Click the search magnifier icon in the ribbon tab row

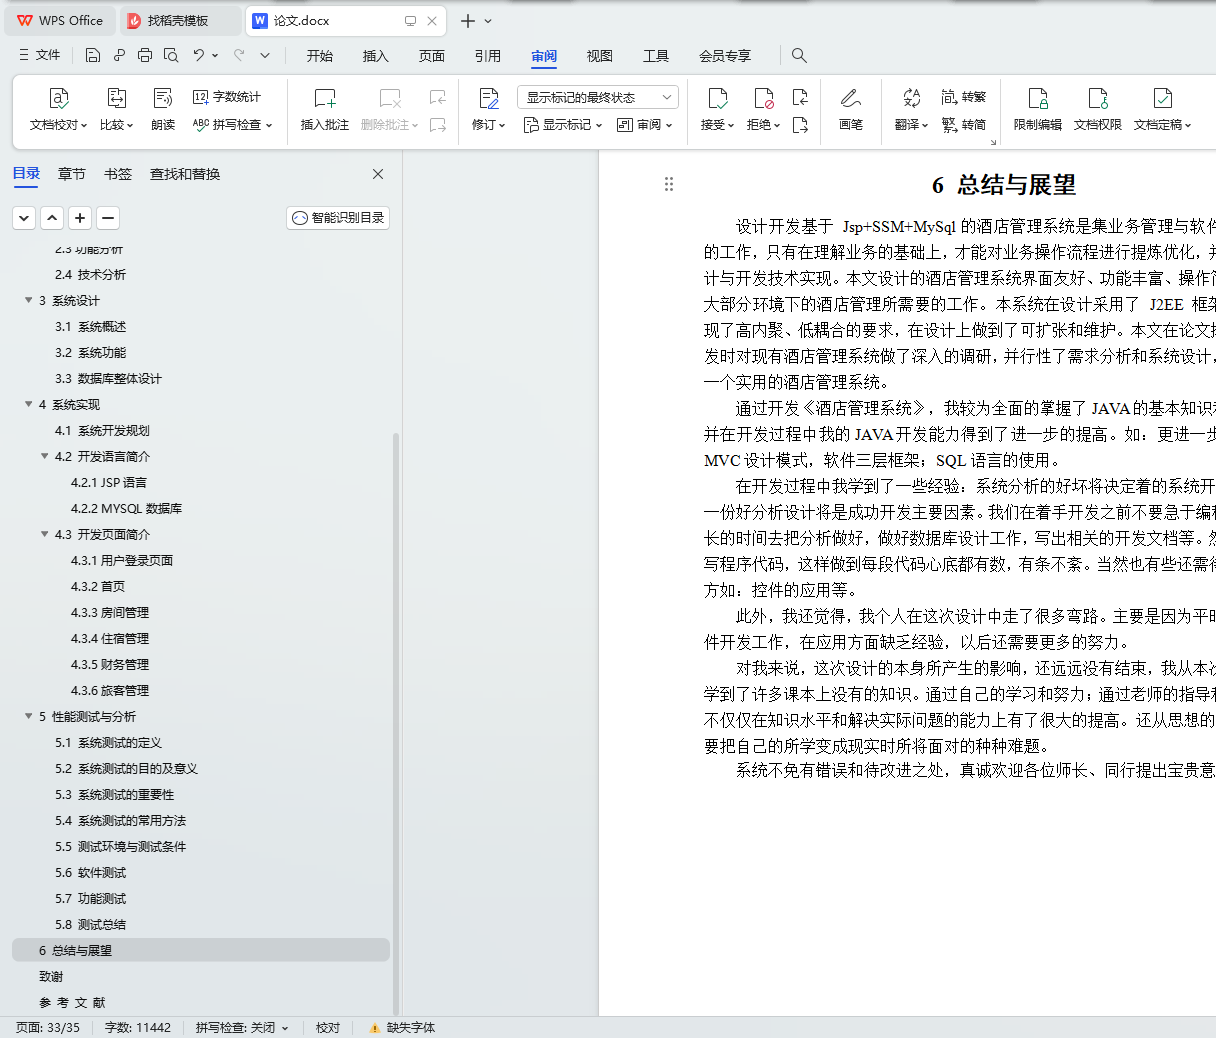pyautogui.click(x=799, y=55)
